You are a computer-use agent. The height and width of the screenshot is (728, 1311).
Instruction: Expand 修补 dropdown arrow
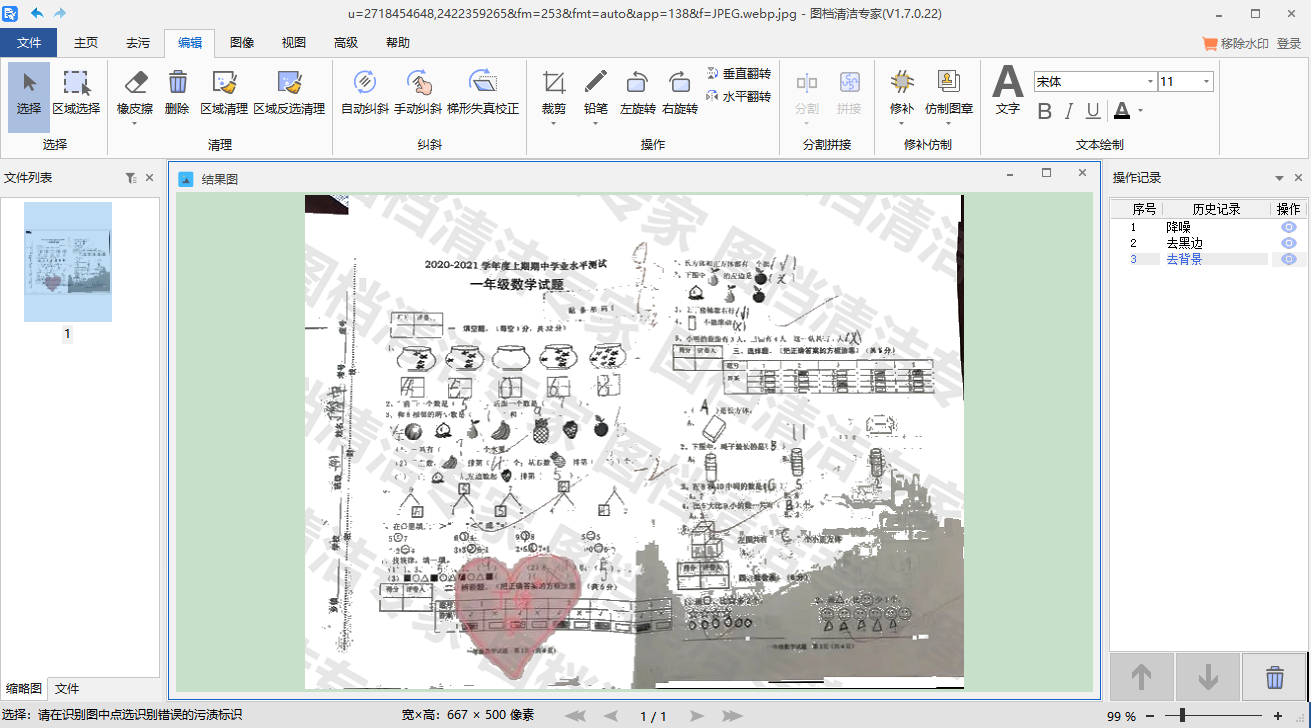[x=902, y=123]
